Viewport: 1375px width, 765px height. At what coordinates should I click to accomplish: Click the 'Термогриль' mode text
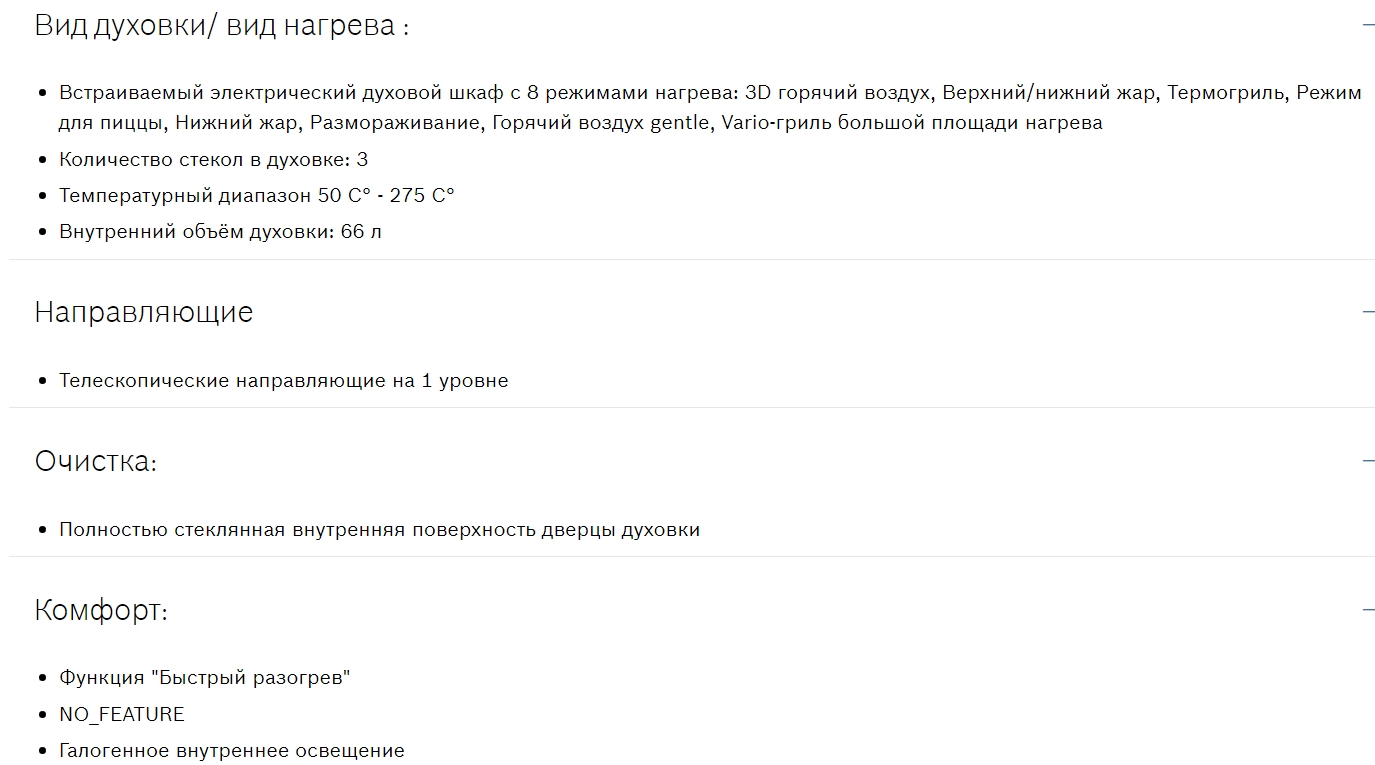(1225, 93)
